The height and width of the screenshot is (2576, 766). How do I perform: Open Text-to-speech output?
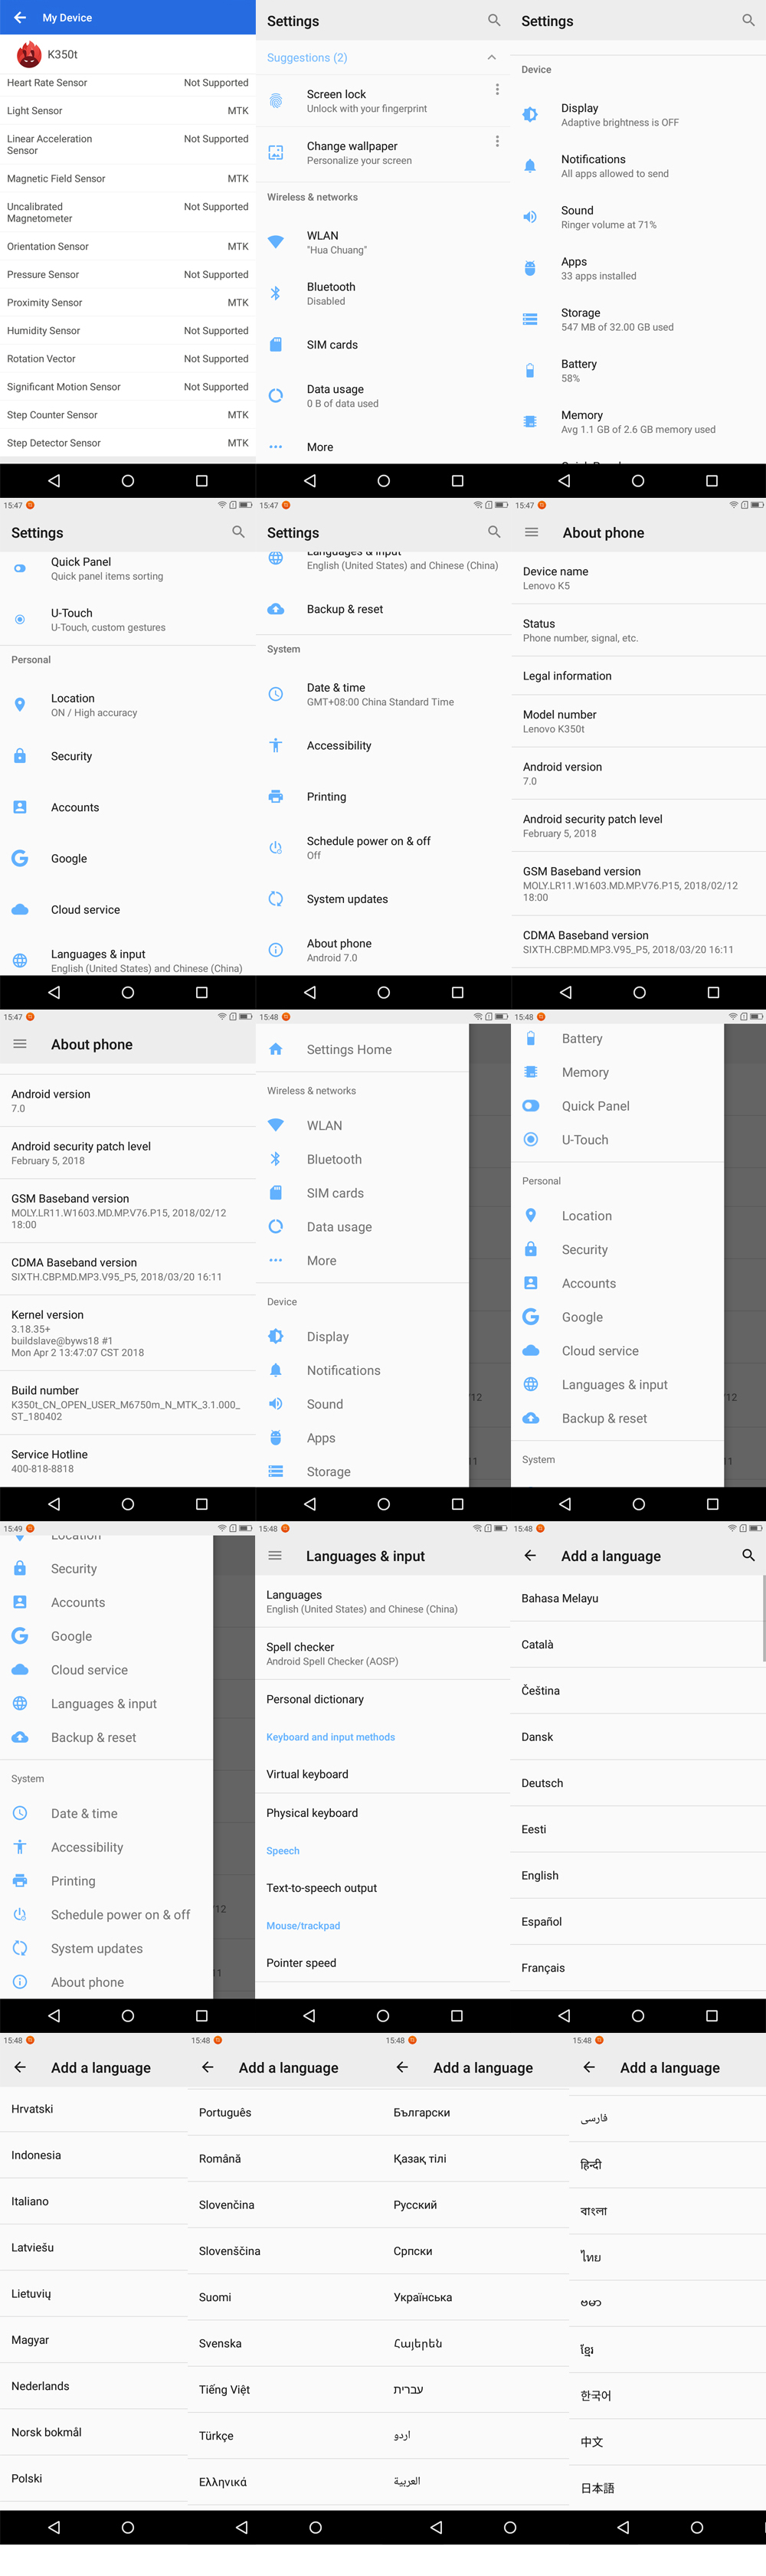coord(383,1888)
